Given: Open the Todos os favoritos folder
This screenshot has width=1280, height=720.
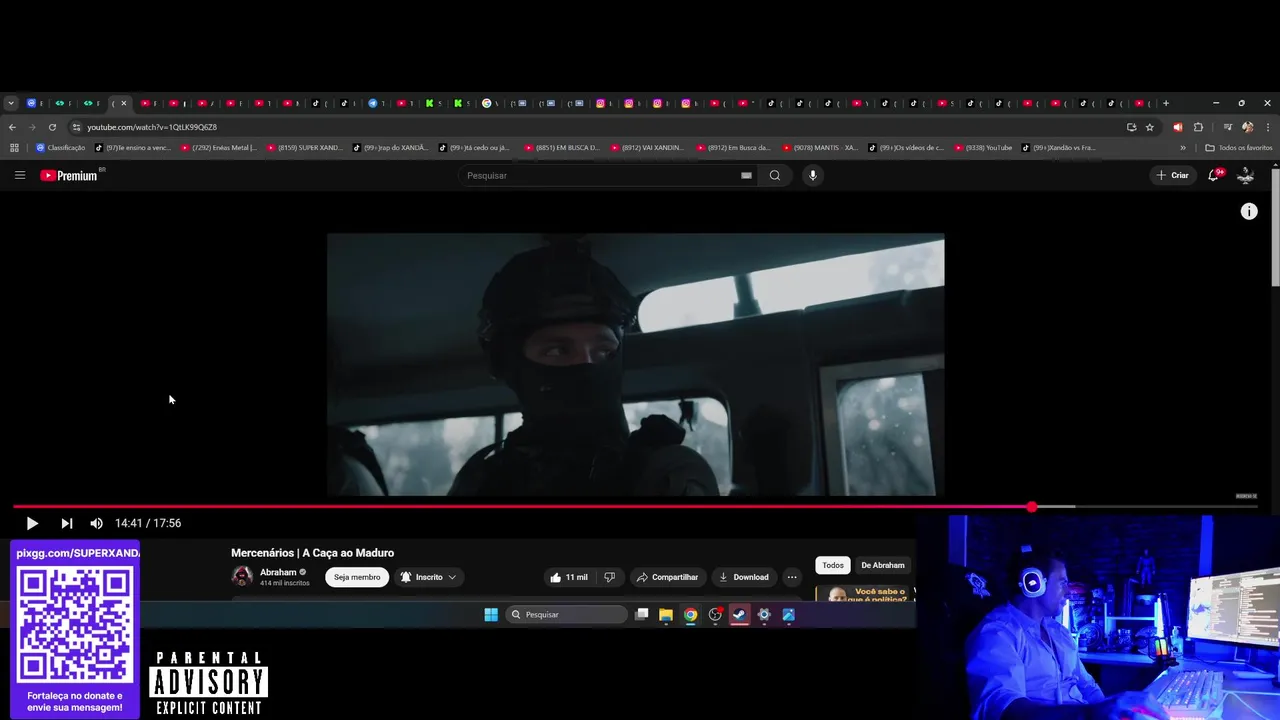Looking at the screenshot, I should (1239, 148).
